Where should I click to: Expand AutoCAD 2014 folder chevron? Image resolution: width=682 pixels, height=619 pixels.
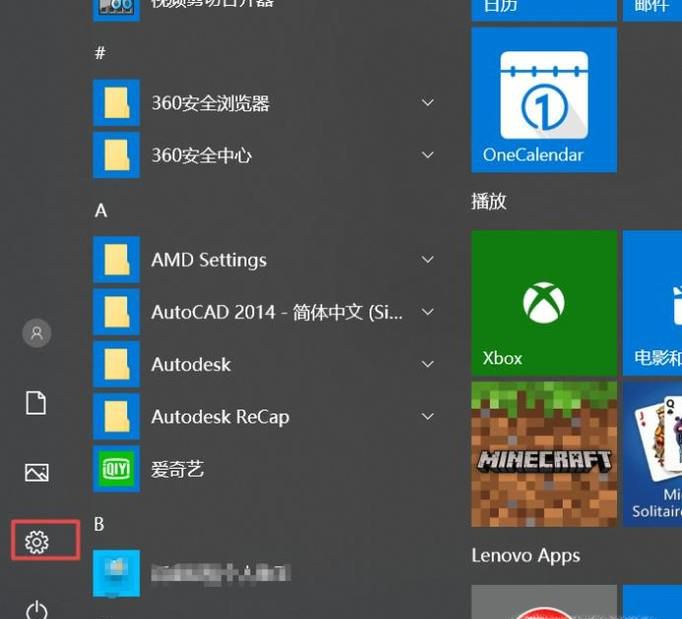(x=428, y=312)
